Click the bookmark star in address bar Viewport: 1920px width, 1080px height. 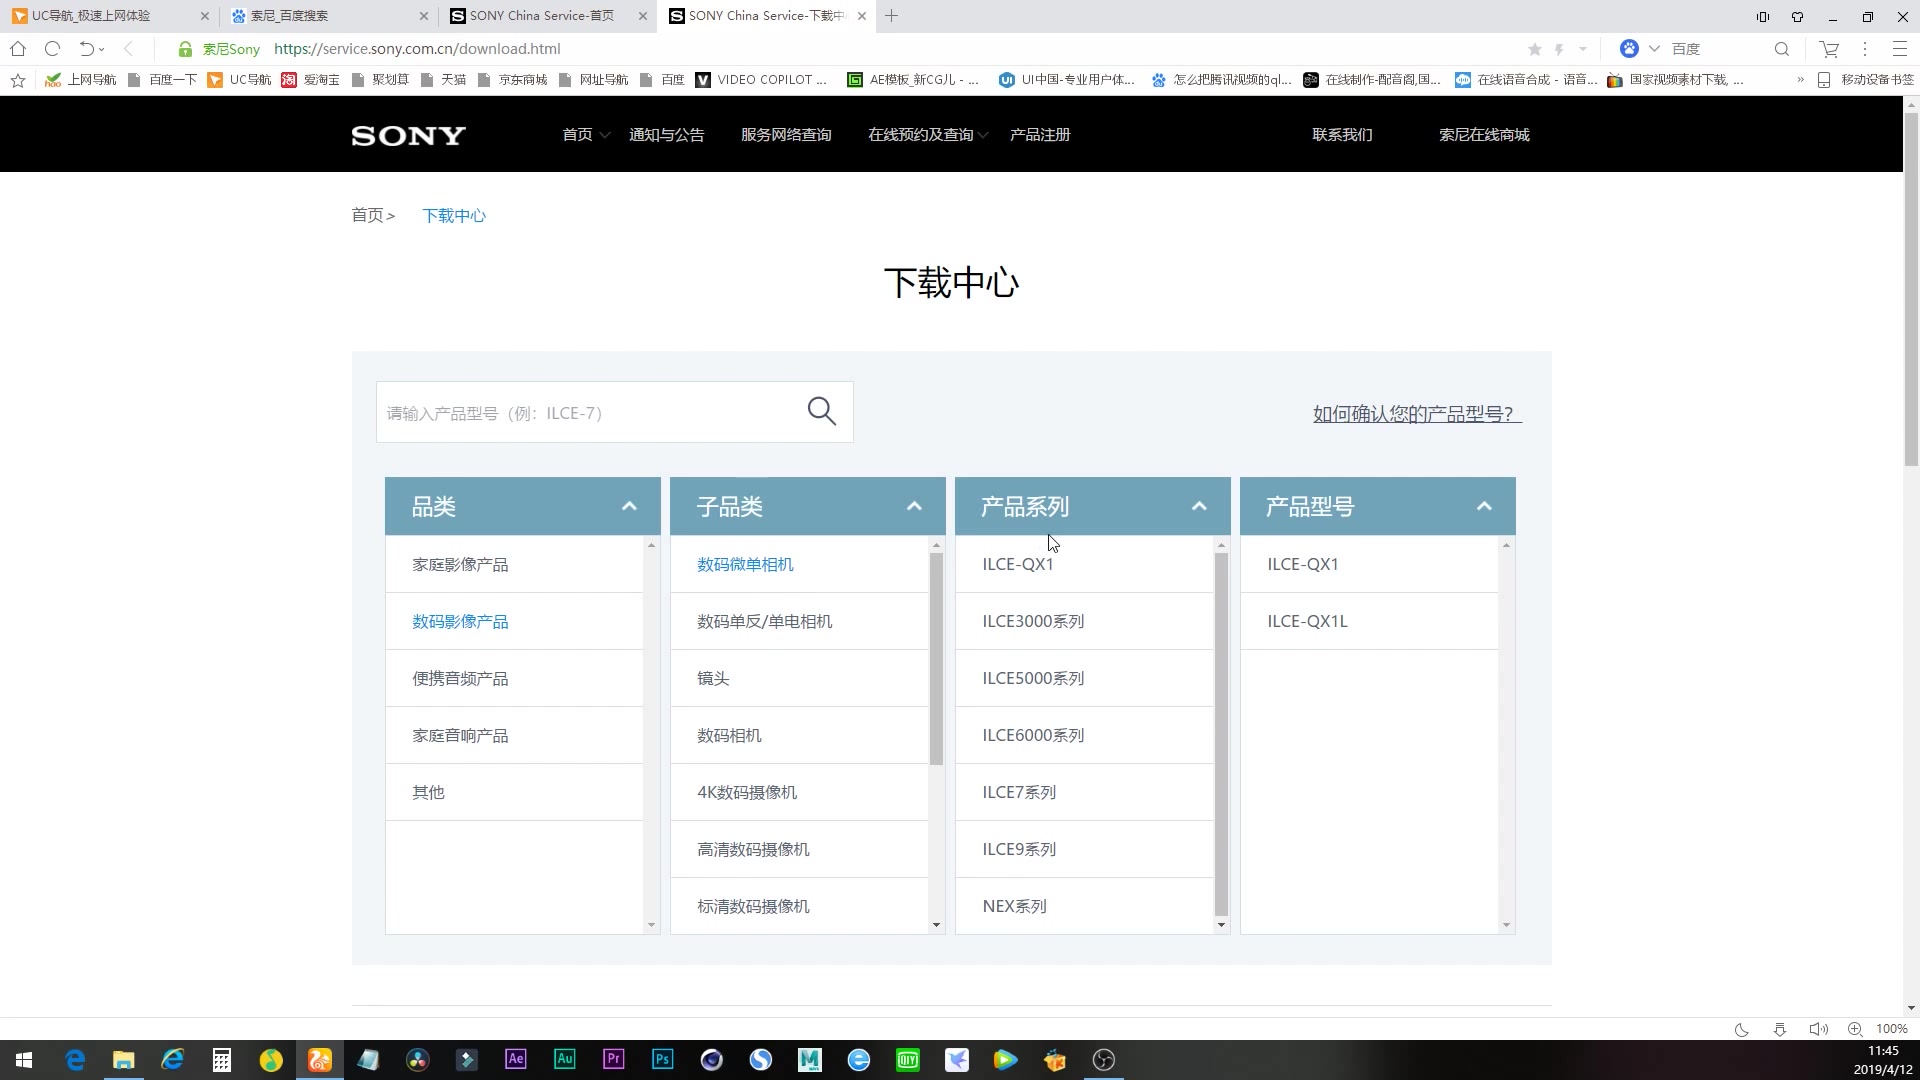coord(1535,49)
